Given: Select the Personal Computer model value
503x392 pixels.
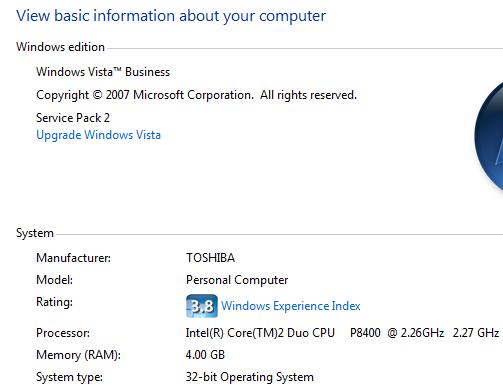Looking at the screenshot, I should pos(237,280).
